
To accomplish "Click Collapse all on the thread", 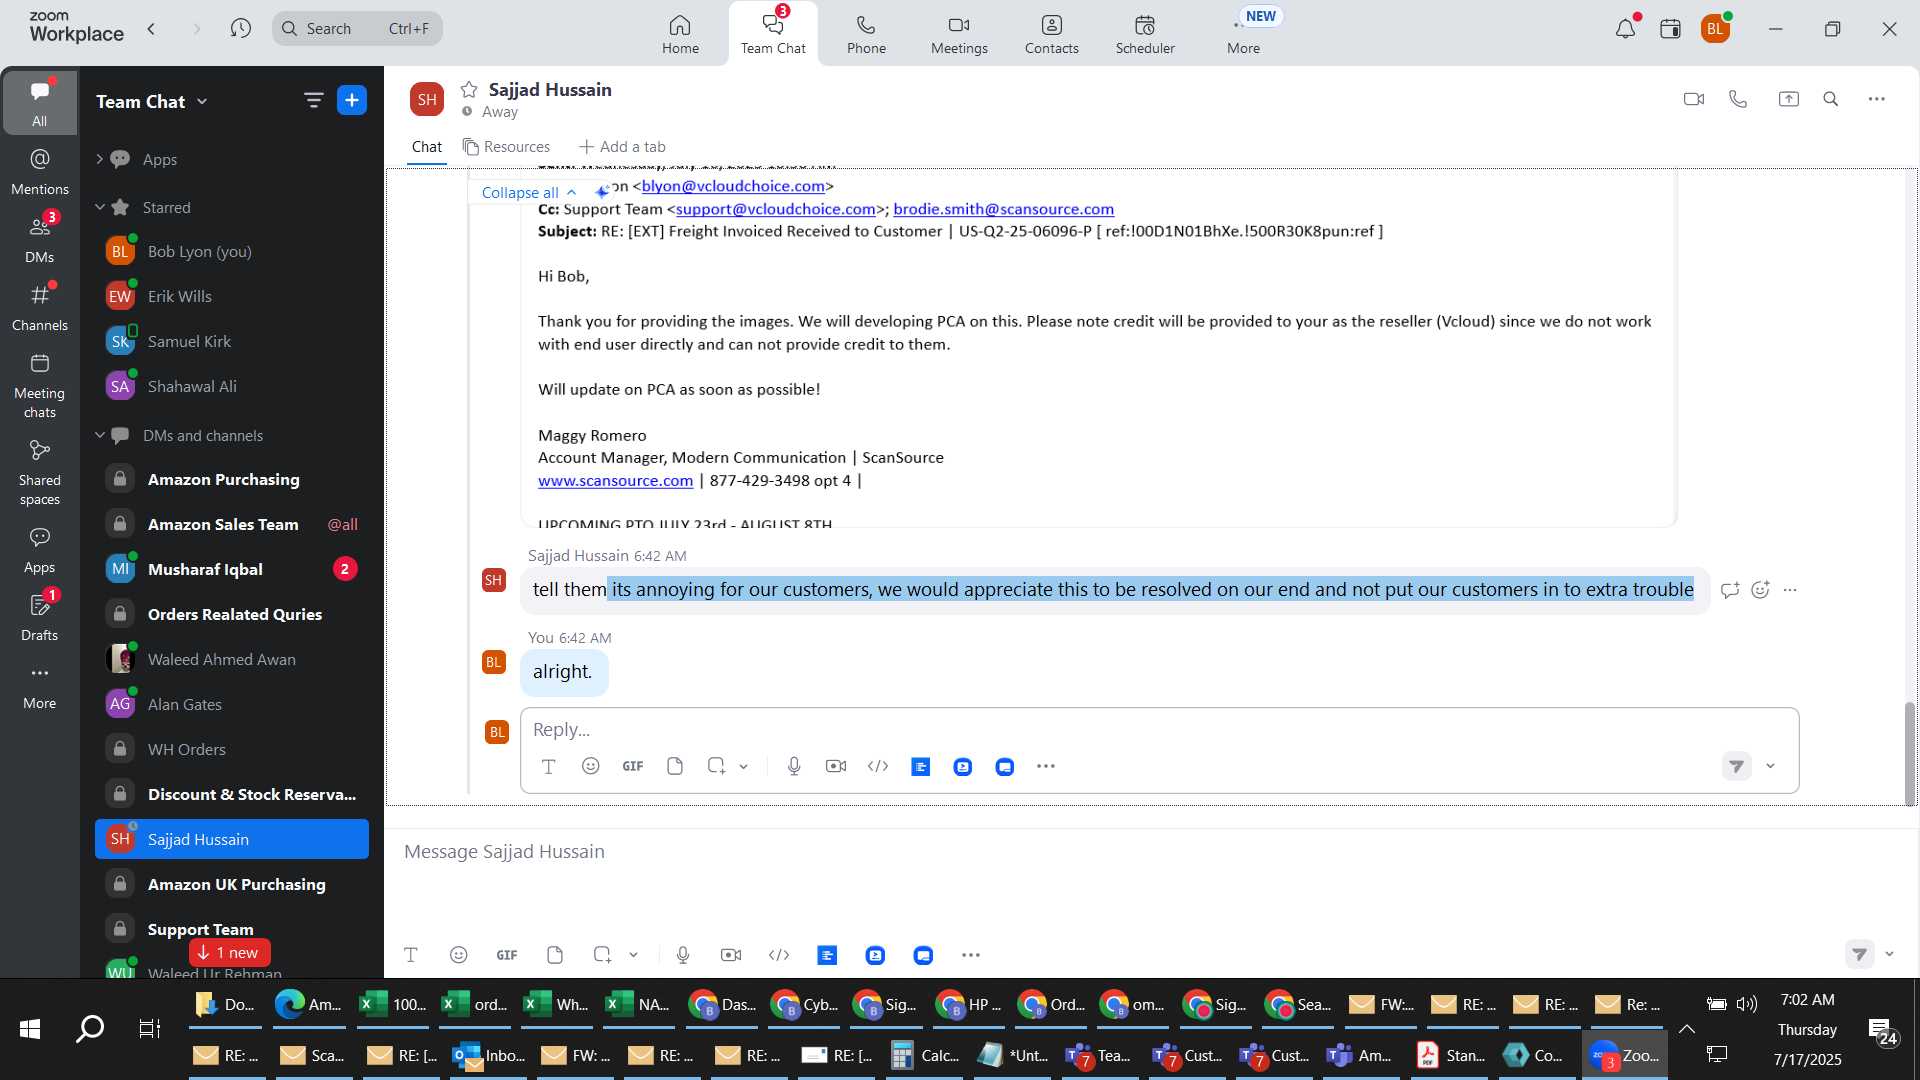I will coord(528,192).
